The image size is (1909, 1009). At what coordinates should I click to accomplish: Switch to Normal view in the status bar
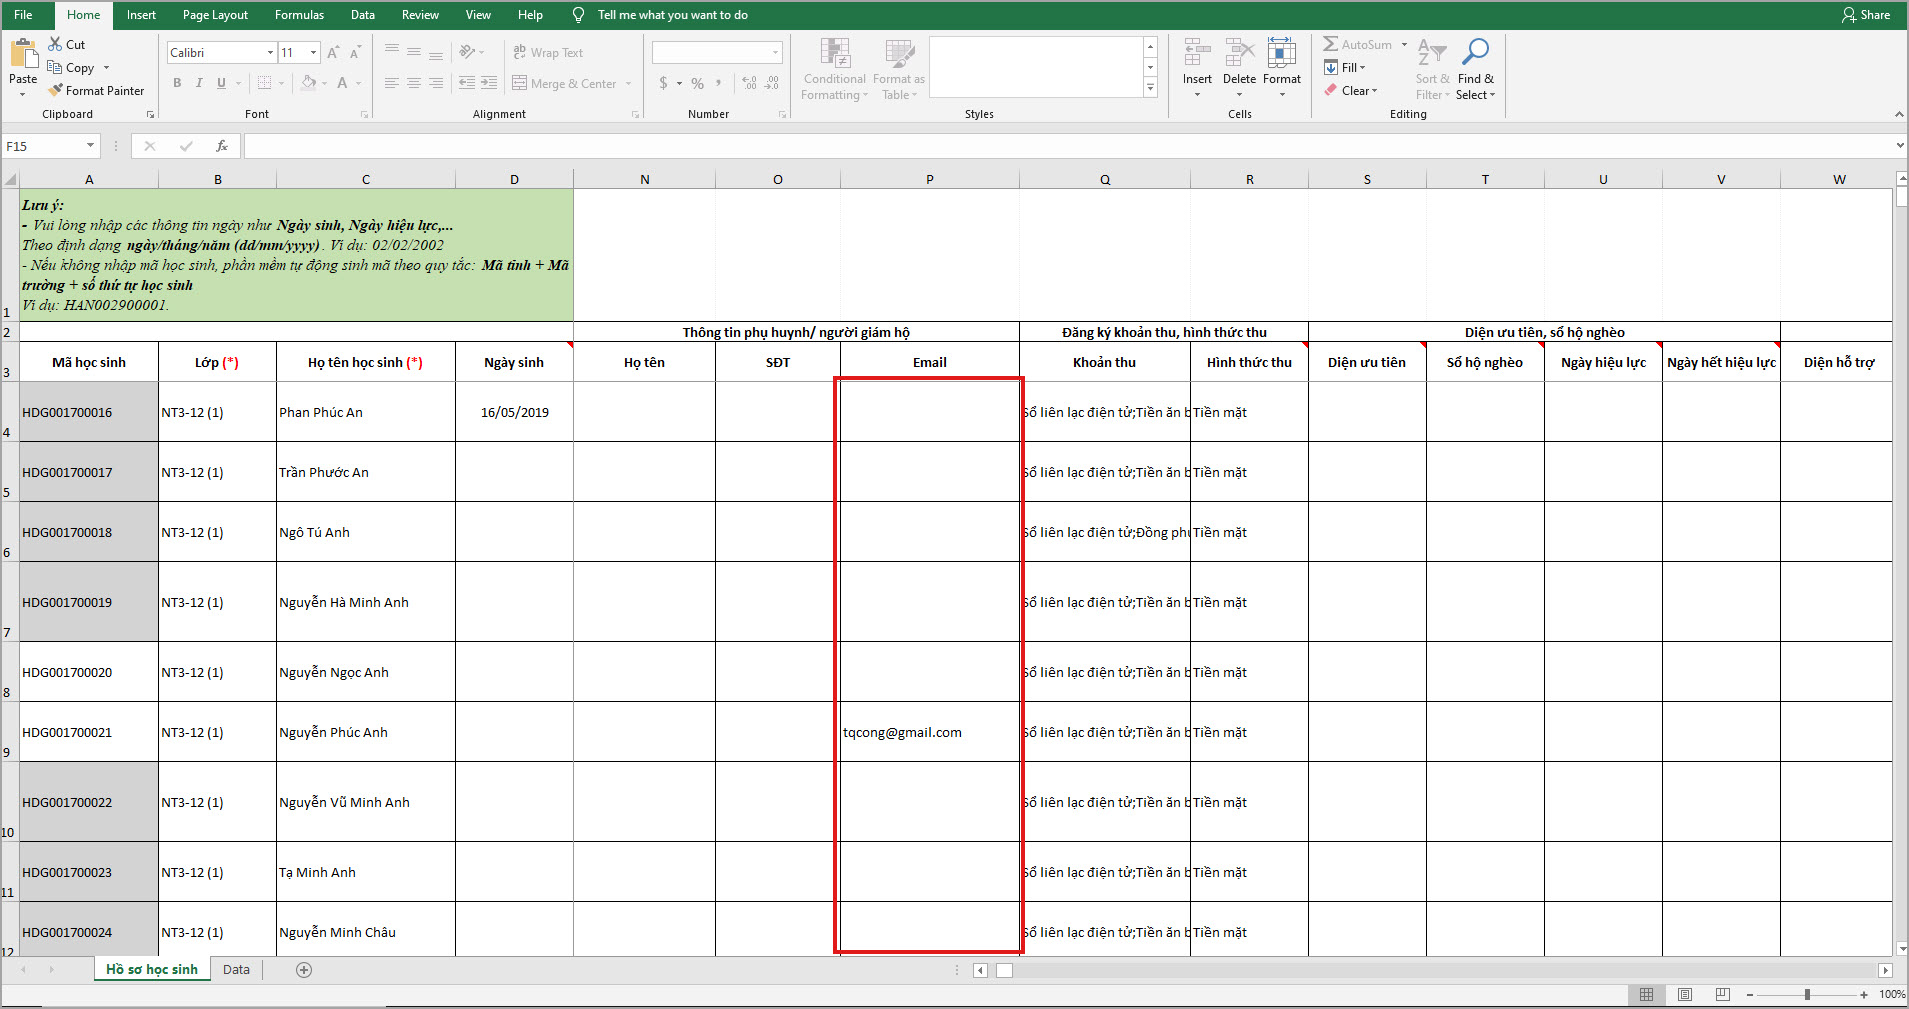coord(1646,994)
